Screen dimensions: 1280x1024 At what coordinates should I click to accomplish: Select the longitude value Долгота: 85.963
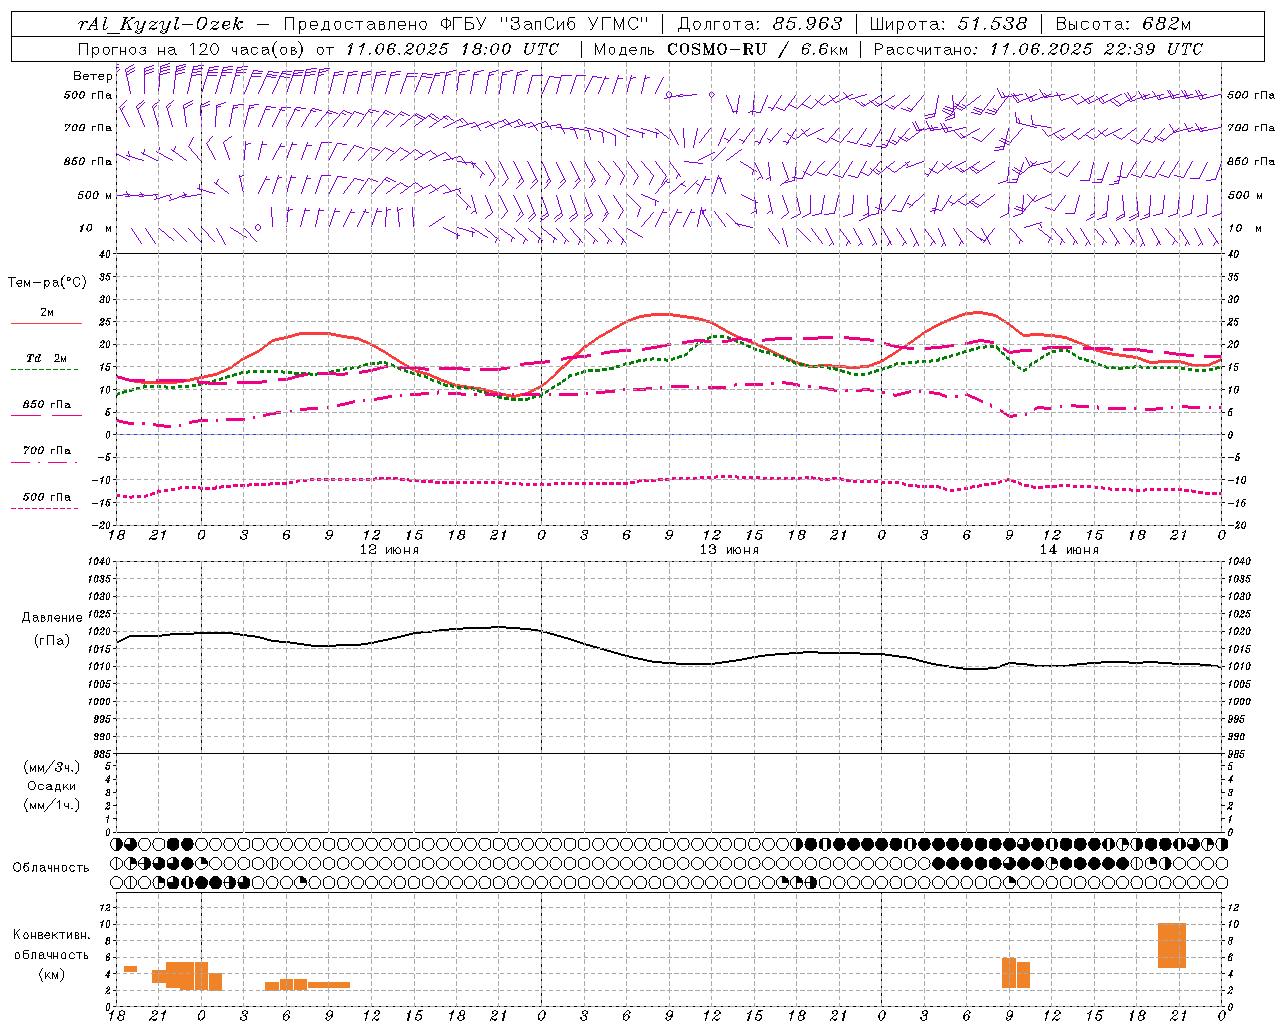point(760,24)
